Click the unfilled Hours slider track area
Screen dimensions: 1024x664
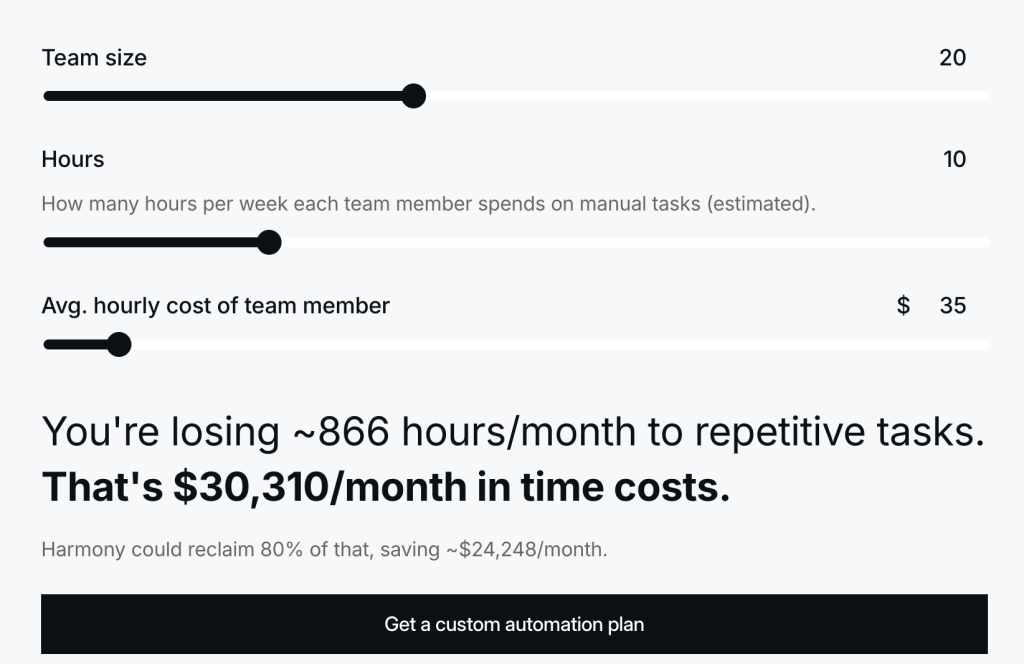630,242
